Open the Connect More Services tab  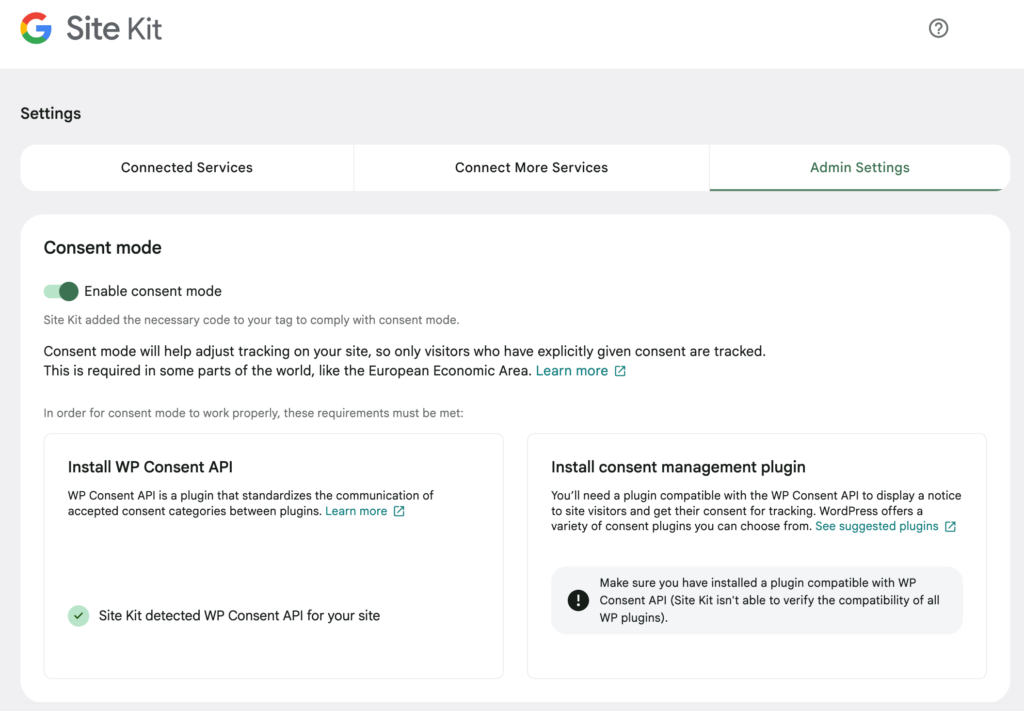(531, 167)
